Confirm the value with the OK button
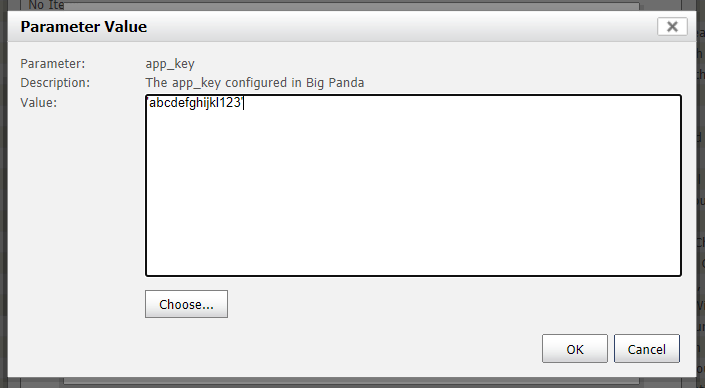 (575, 349)
